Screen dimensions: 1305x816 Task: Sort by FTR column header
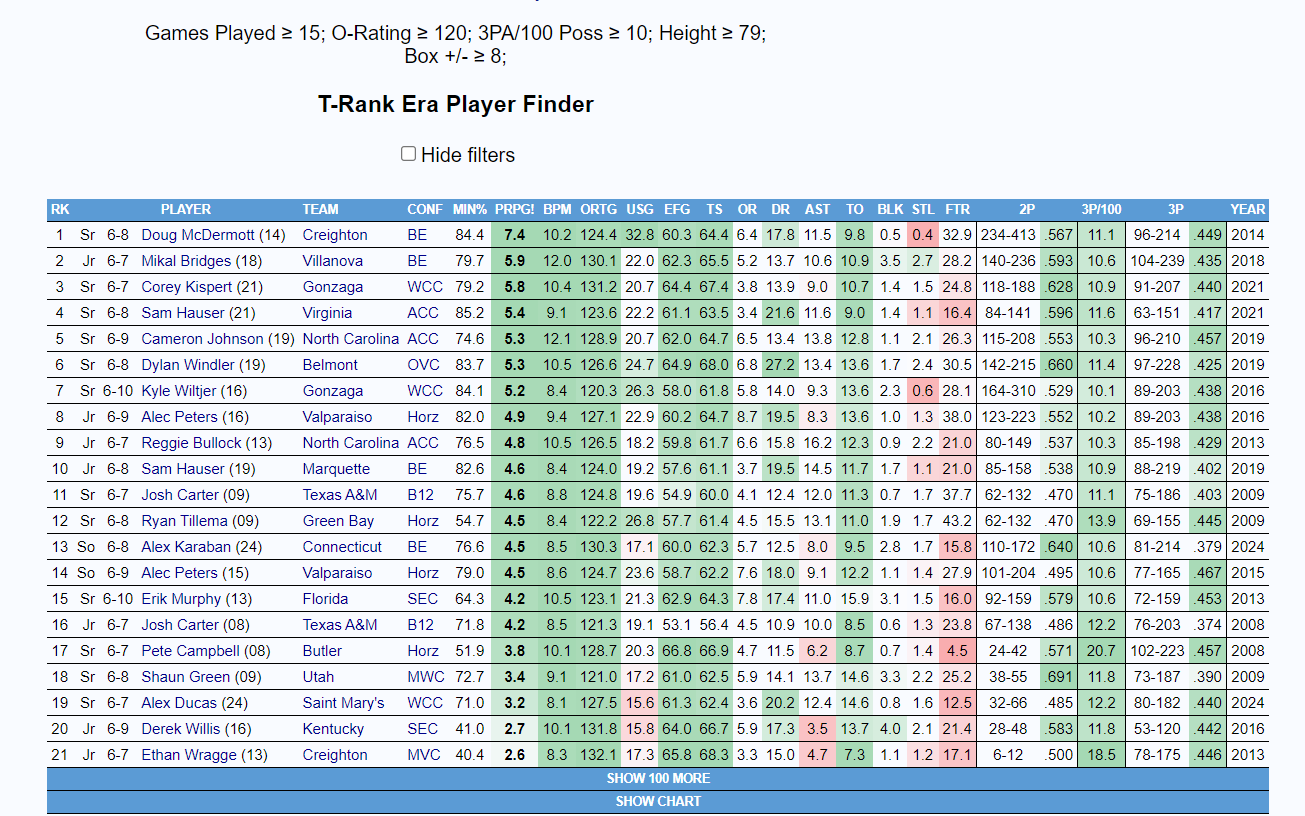pos(957,209)
